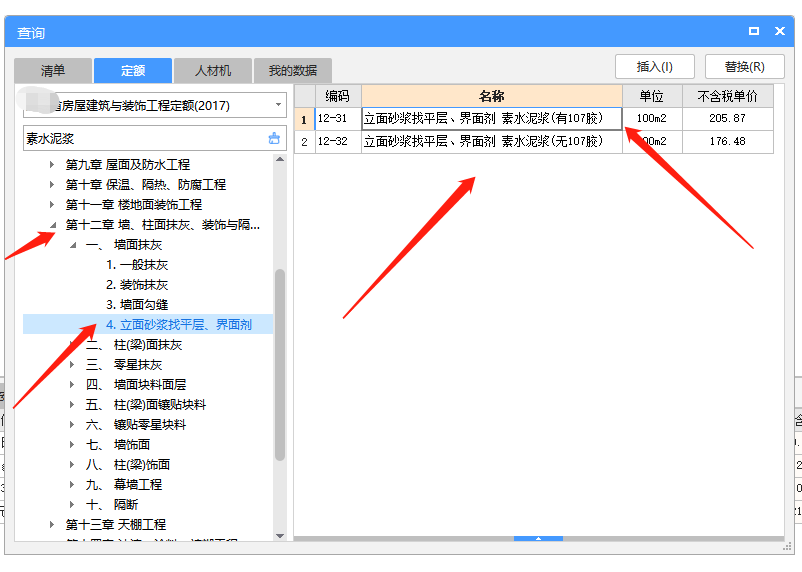802x572 pixels.
Task: Select 4. 立面砂浆找平层、界面剂 item
Action: (179, 324)
